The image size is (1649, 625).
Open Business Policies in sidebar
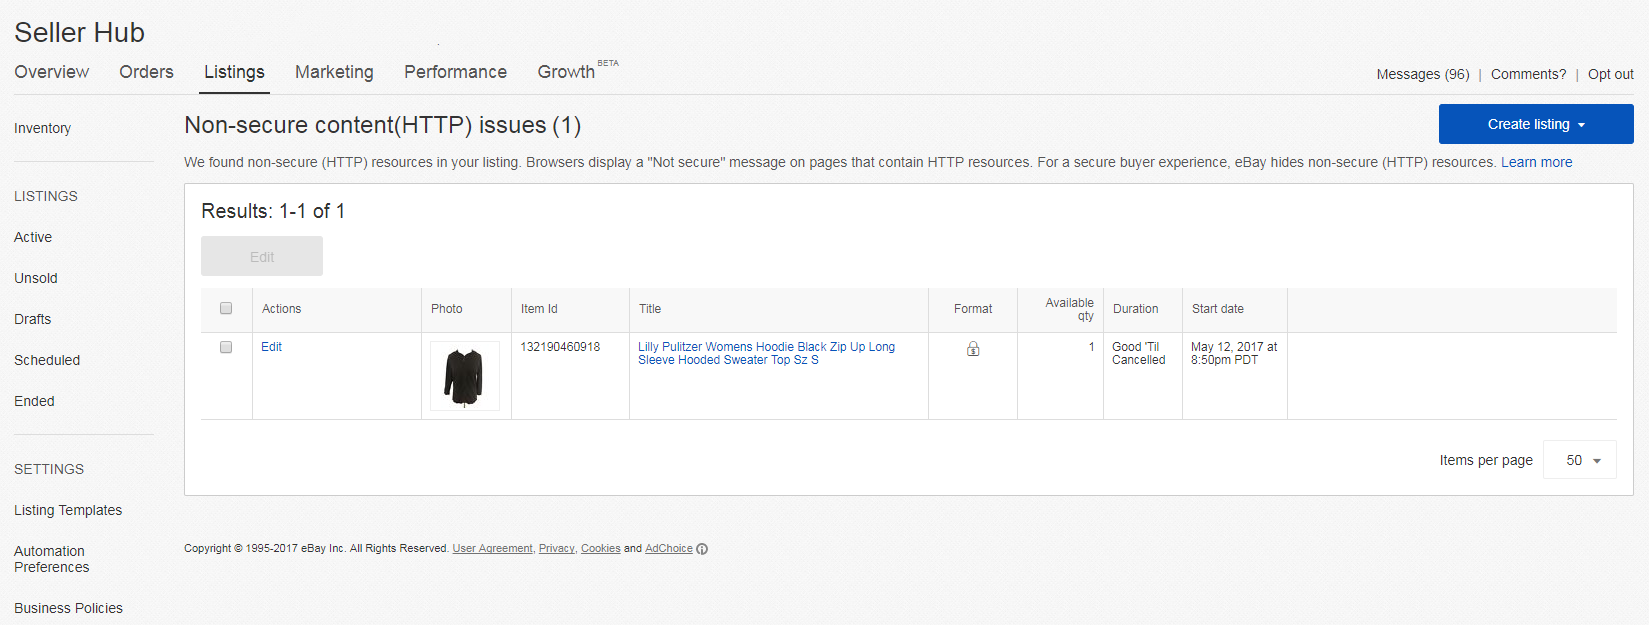[x=68, y=608]
